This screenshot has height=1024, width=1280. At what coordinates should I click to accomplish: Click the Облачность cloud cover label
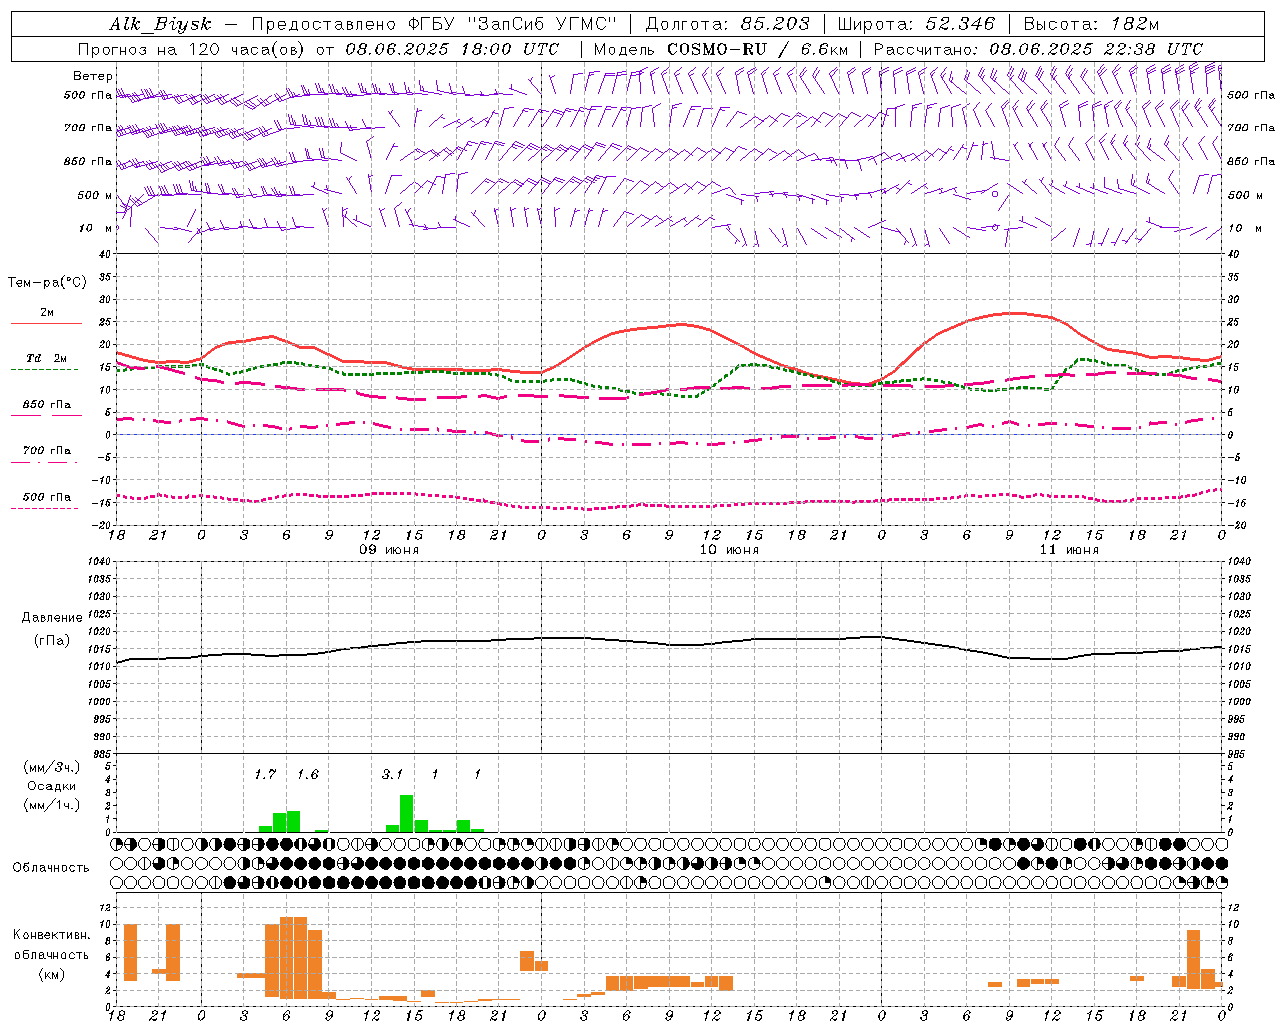pyautogui.click(x=51, y=868)
